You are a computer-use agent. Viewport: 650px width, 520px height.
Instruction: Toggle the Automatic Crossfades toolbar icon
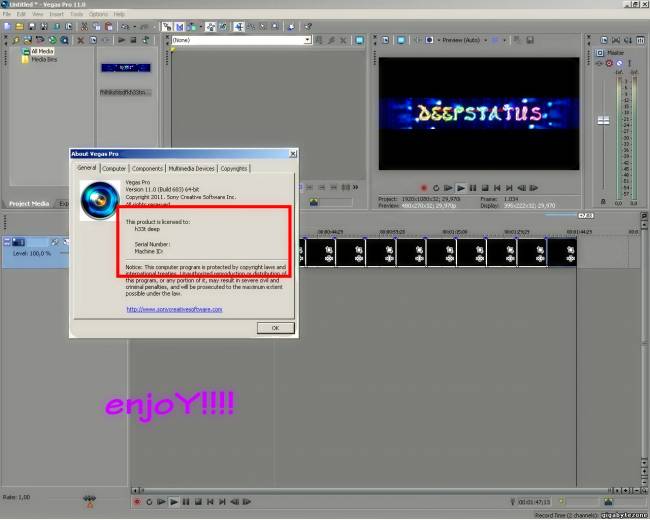pos(179,27)
